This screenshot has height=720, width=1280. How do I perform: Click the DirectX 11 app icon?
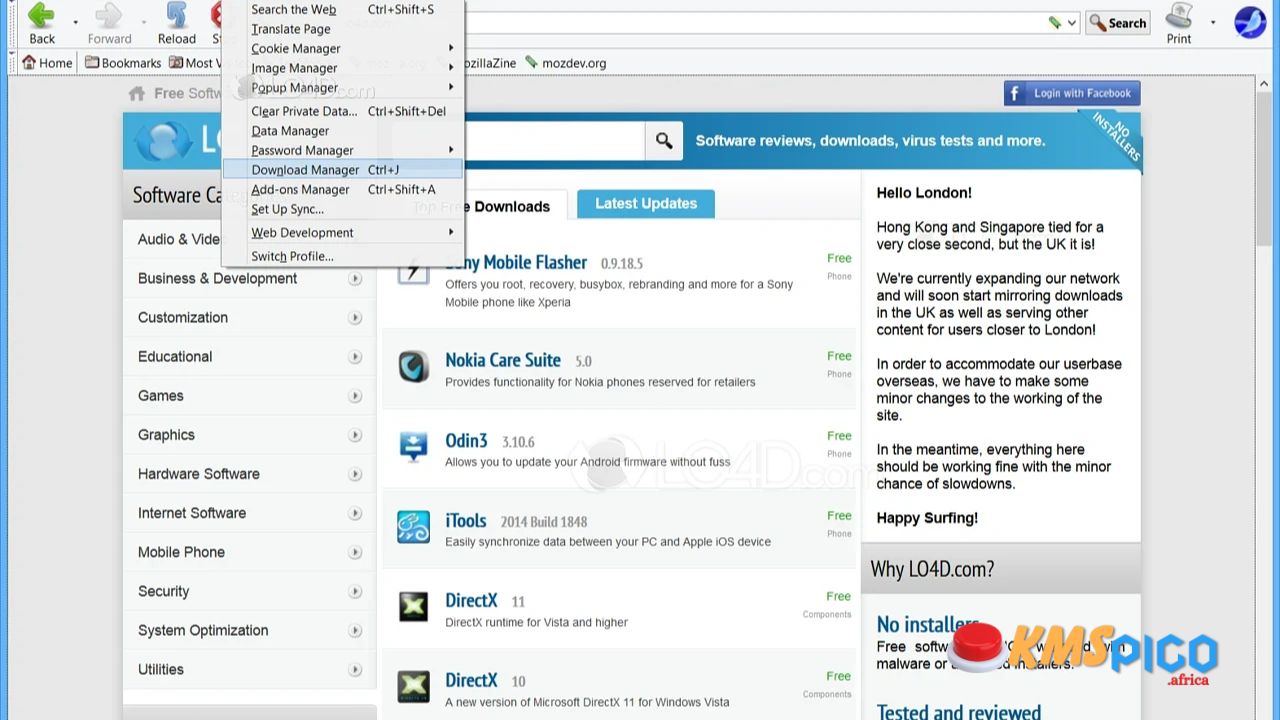point(413,606)
